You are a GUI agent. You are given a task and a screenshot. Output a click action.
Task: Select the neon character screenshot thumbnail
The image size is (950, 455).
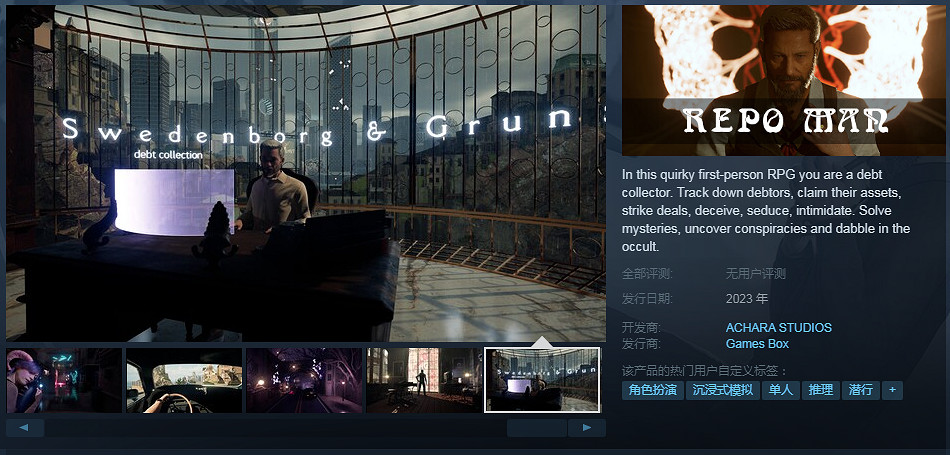(64, 380)
